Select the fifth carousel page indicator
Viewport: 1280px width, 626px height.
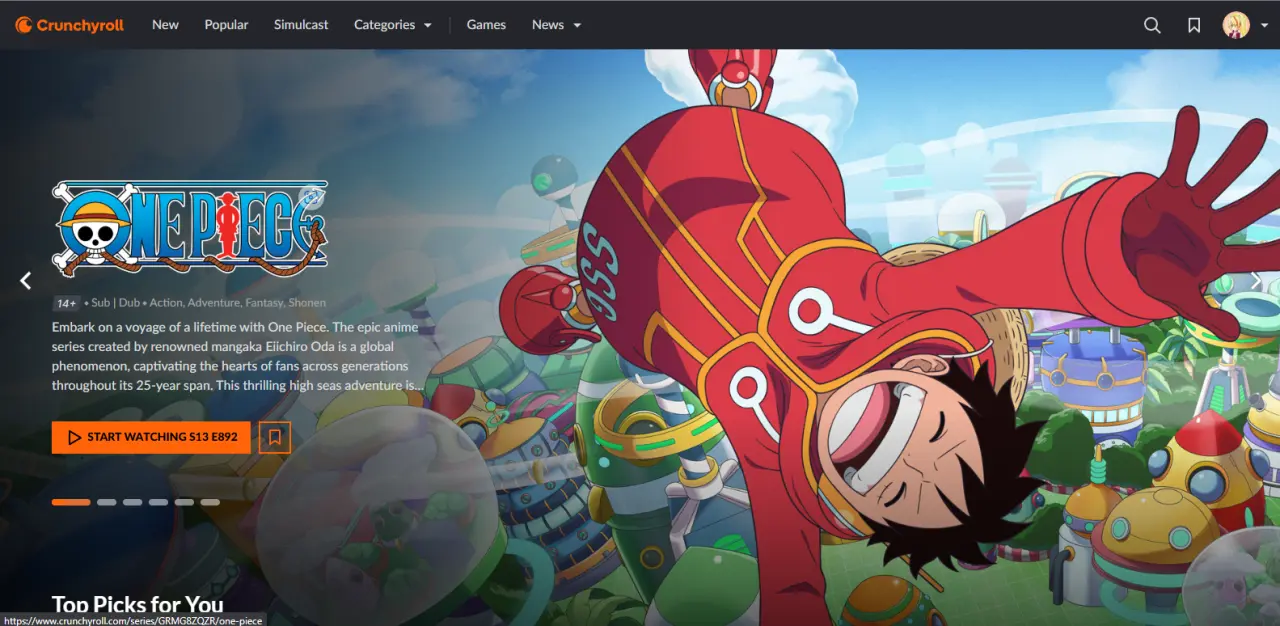[x=184, y=502]
